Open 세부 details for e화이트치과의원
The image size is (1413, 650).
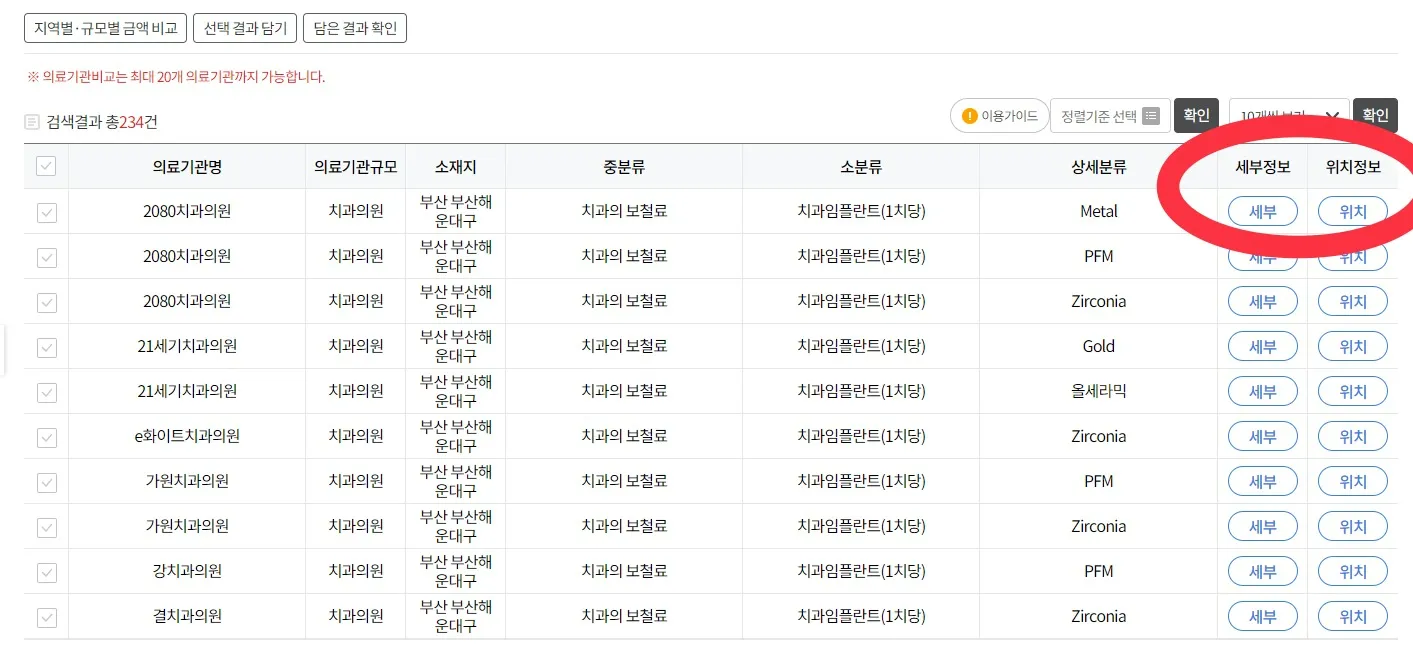[1263, 436]
